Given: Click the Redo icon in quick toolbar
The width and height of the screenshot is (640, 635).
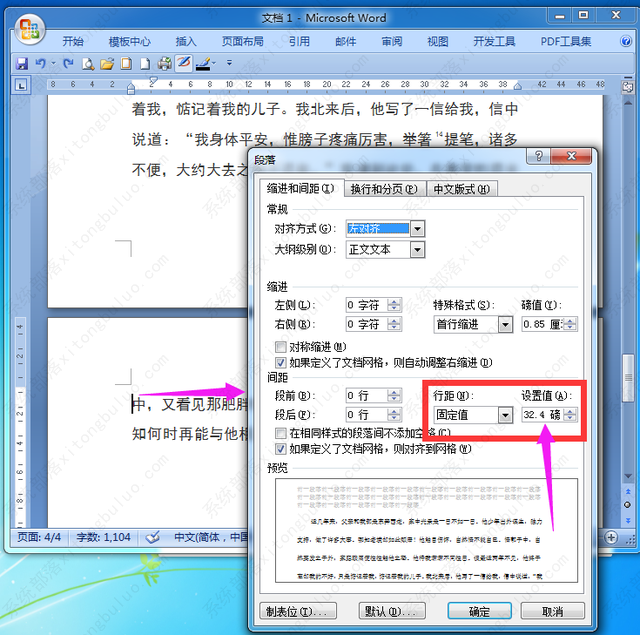Looking at the screenshot, I should [x=68, y=63].
